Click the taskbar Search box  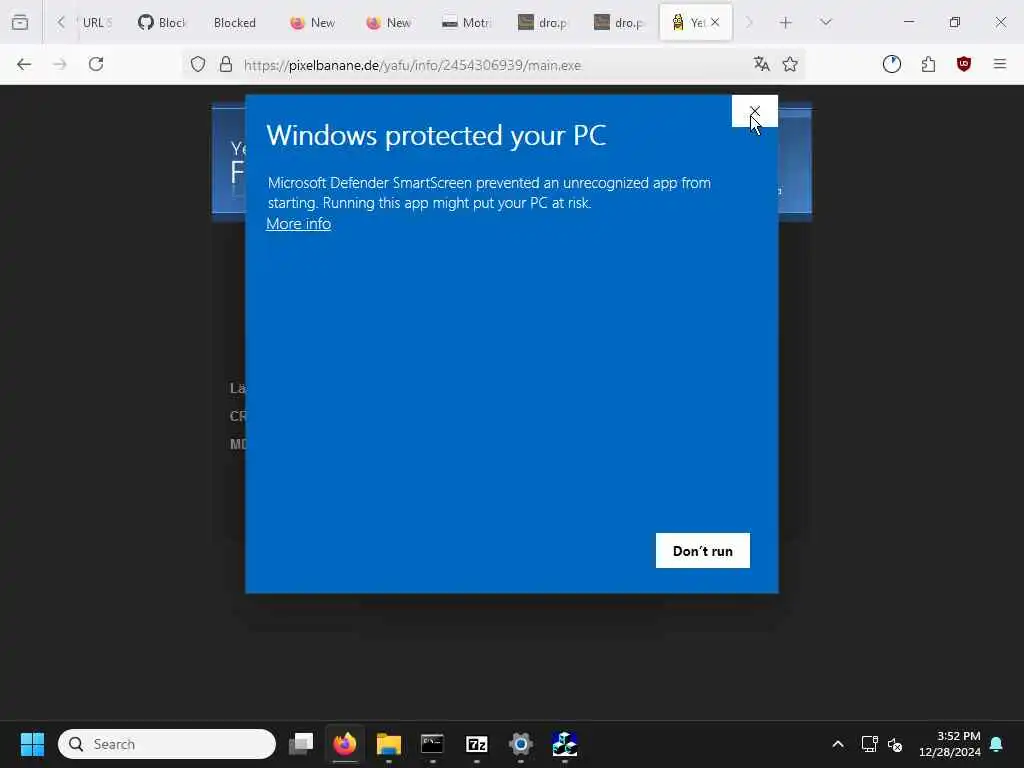pyautogui.click(x=167, y=744)
